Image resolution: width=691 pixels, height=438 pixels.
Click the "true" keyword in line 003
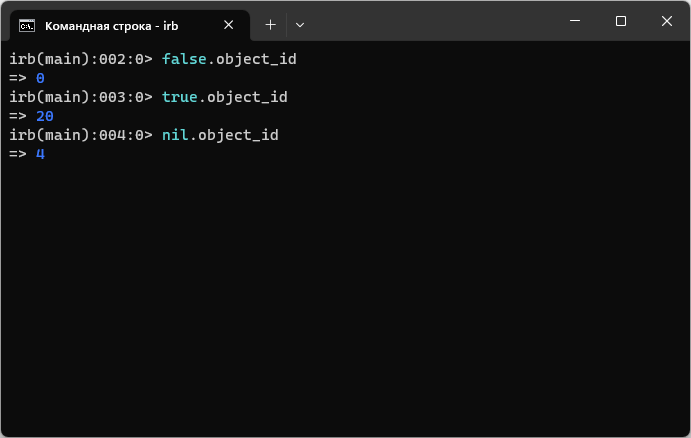pyautogui.click(x=179, y=97)
